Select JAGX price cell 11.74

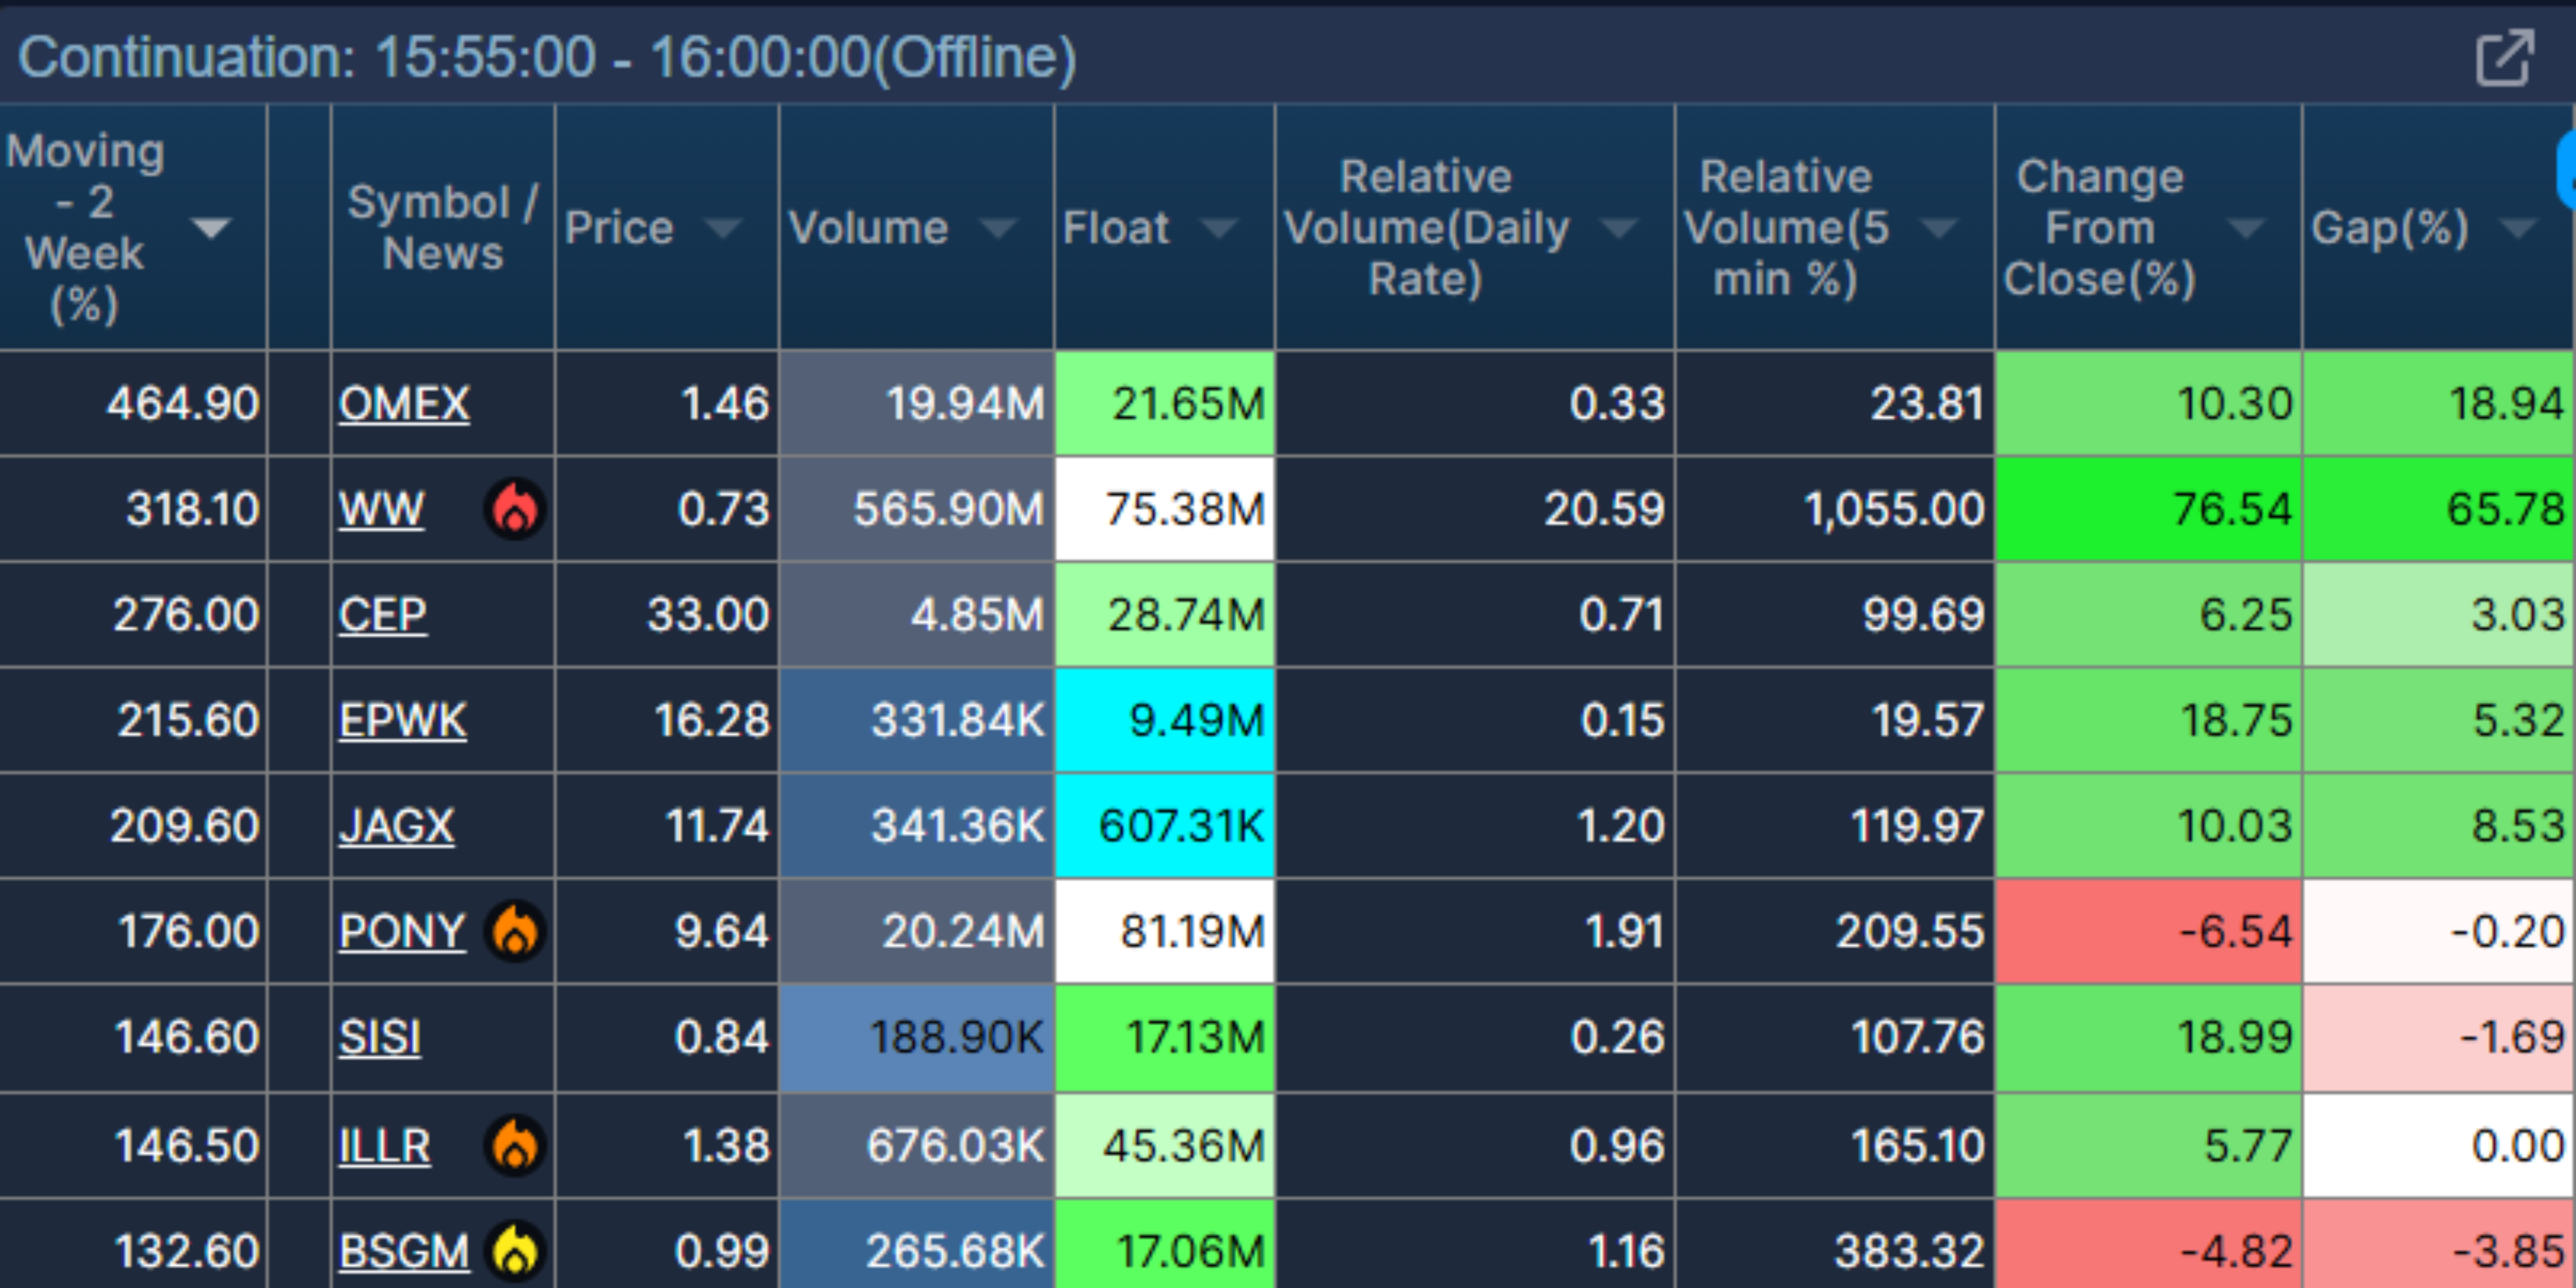point(667,826)
